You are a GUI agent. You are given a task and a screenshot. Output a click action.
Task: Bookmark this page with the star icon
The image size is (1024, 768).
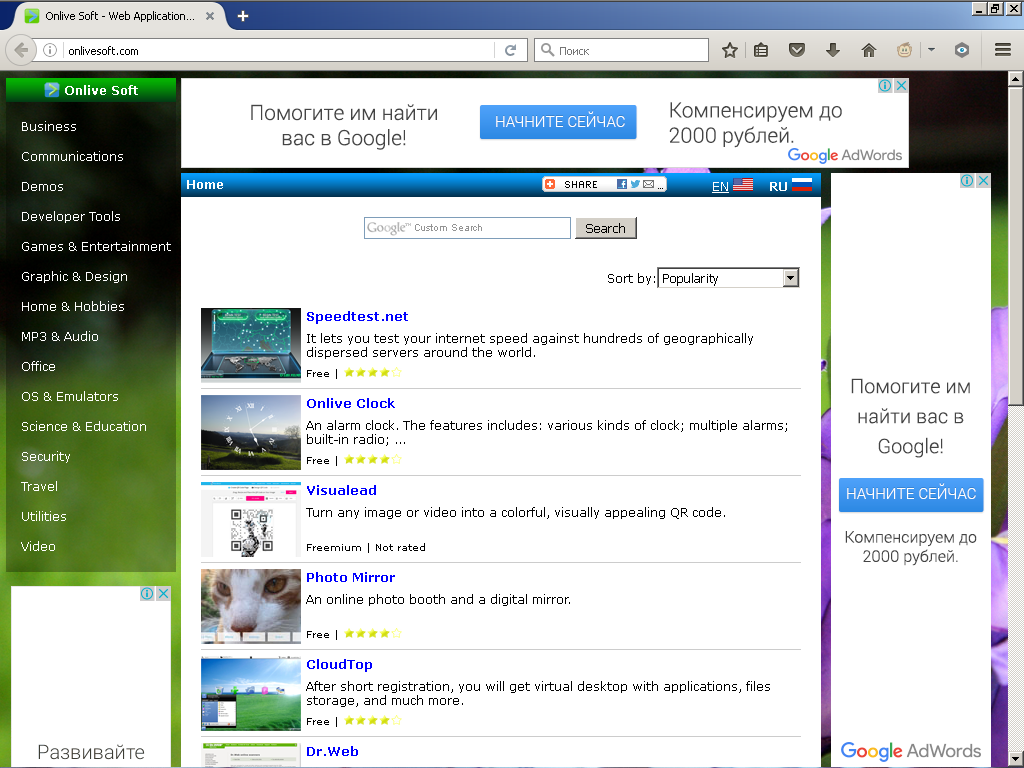729,50
